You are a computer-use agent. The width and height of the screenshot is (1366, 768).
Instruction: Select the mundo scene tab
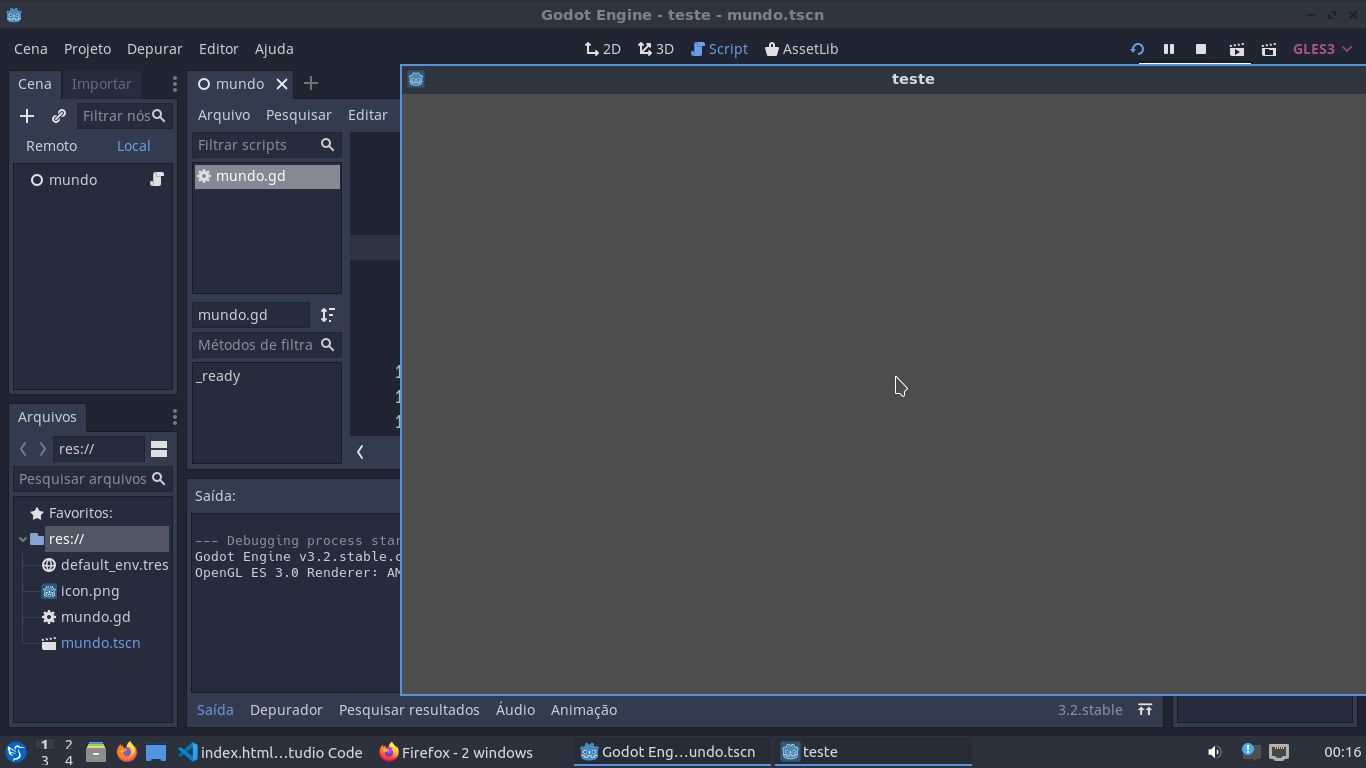tap(240, 84)
